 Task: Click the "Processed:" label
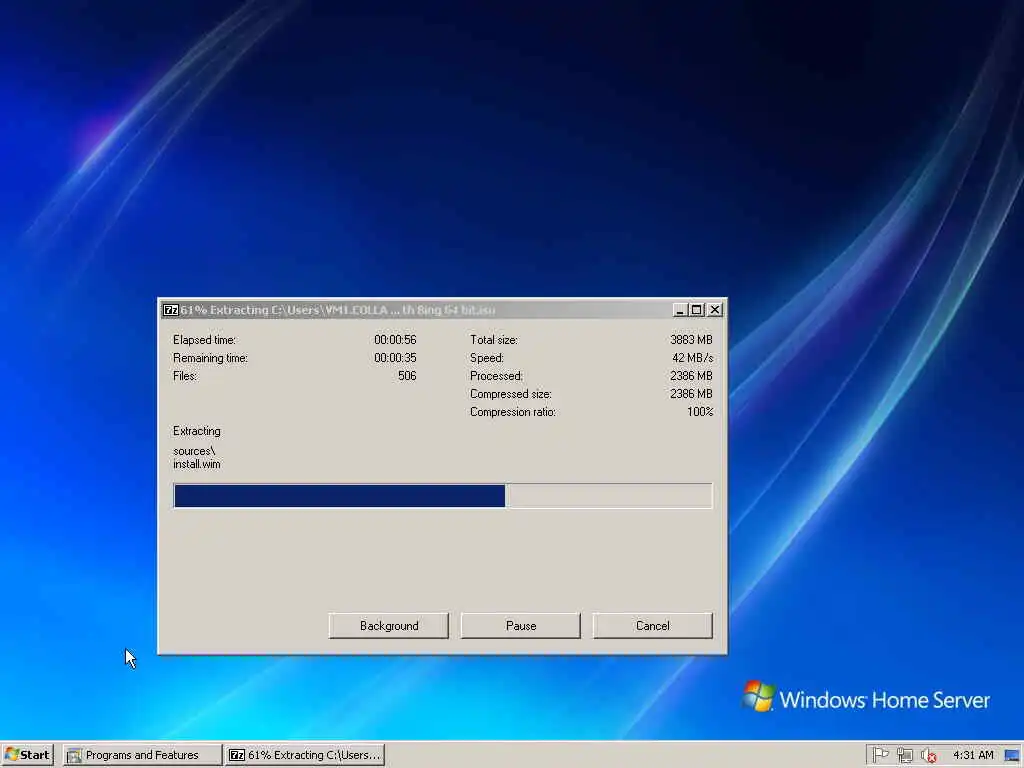[x=496, y=376]
